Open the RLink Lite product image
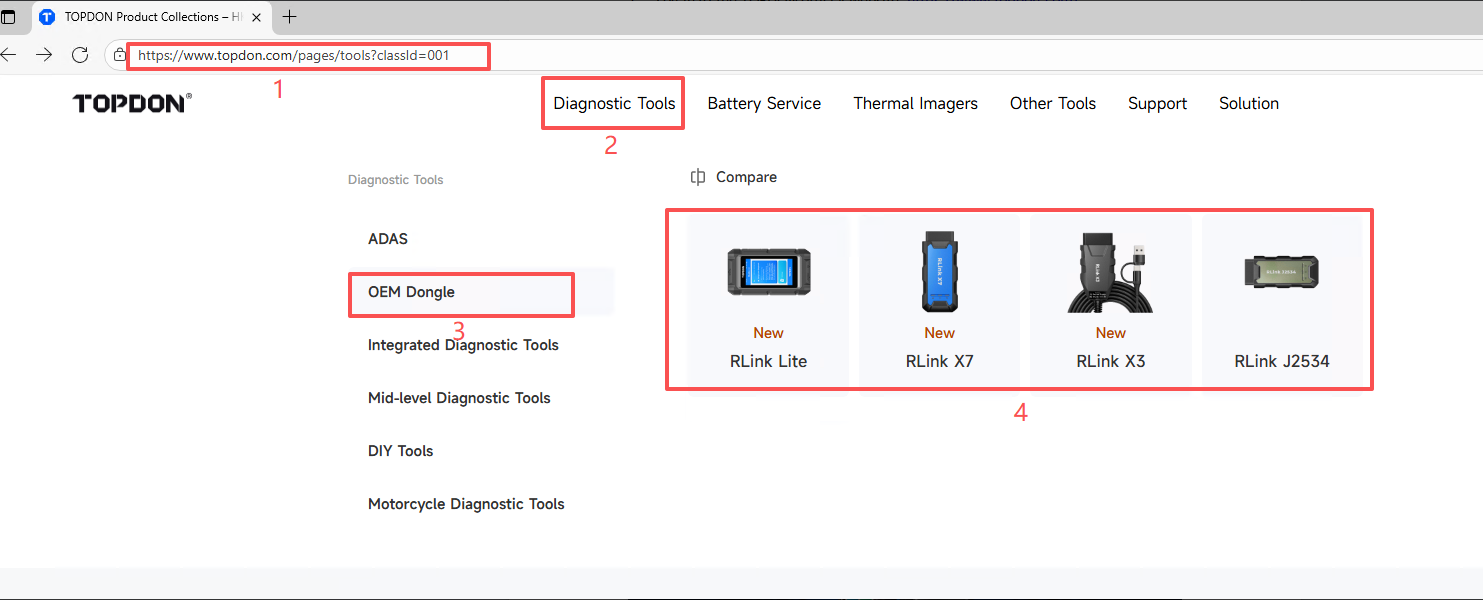 pyautogui.click(x=768, y=272)
